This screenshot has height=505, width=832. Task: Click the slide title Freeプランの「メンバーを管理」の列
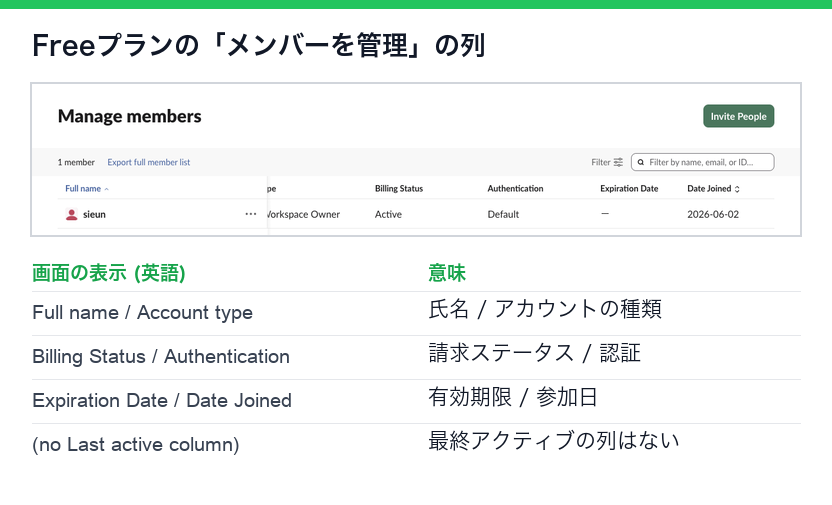(x=258, y=45)
